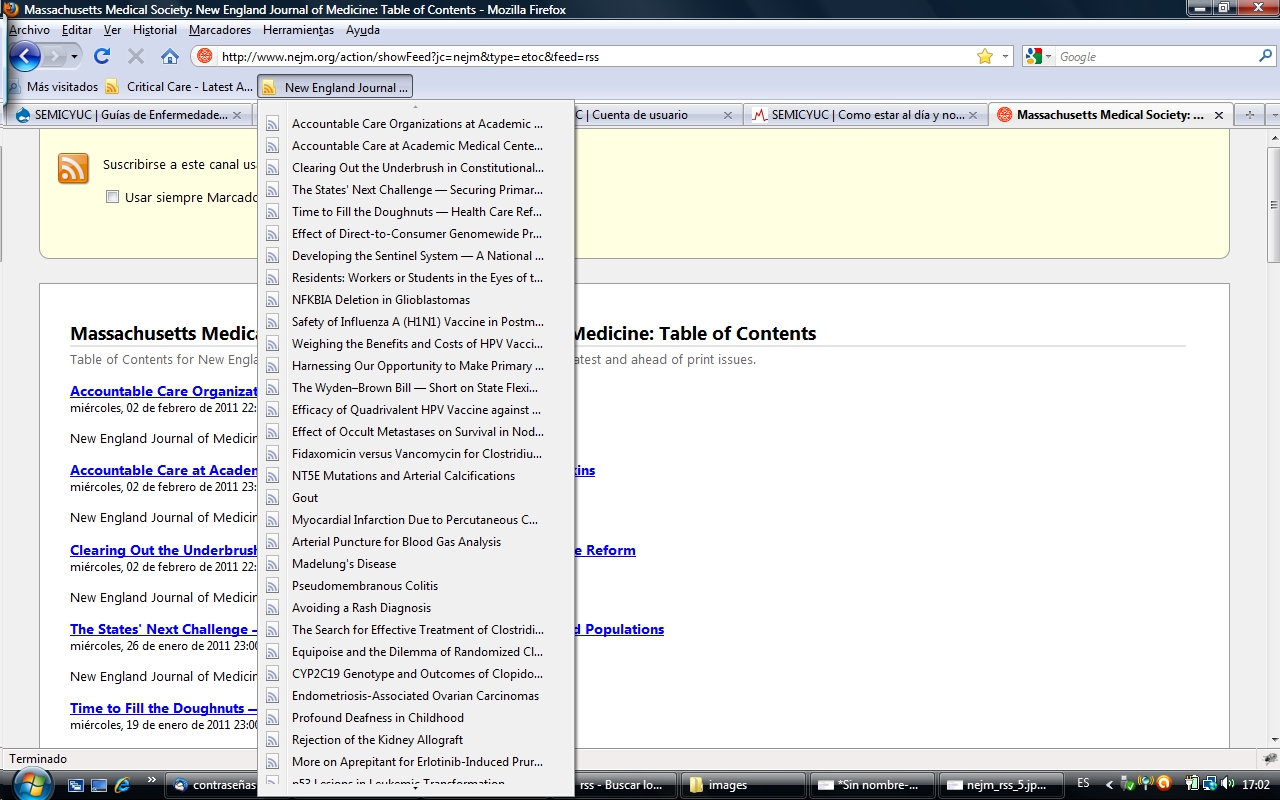Click feed icon beside 'Profound Deafness in Childhood'
The image size is (1280, 800).
coord(272,718)
